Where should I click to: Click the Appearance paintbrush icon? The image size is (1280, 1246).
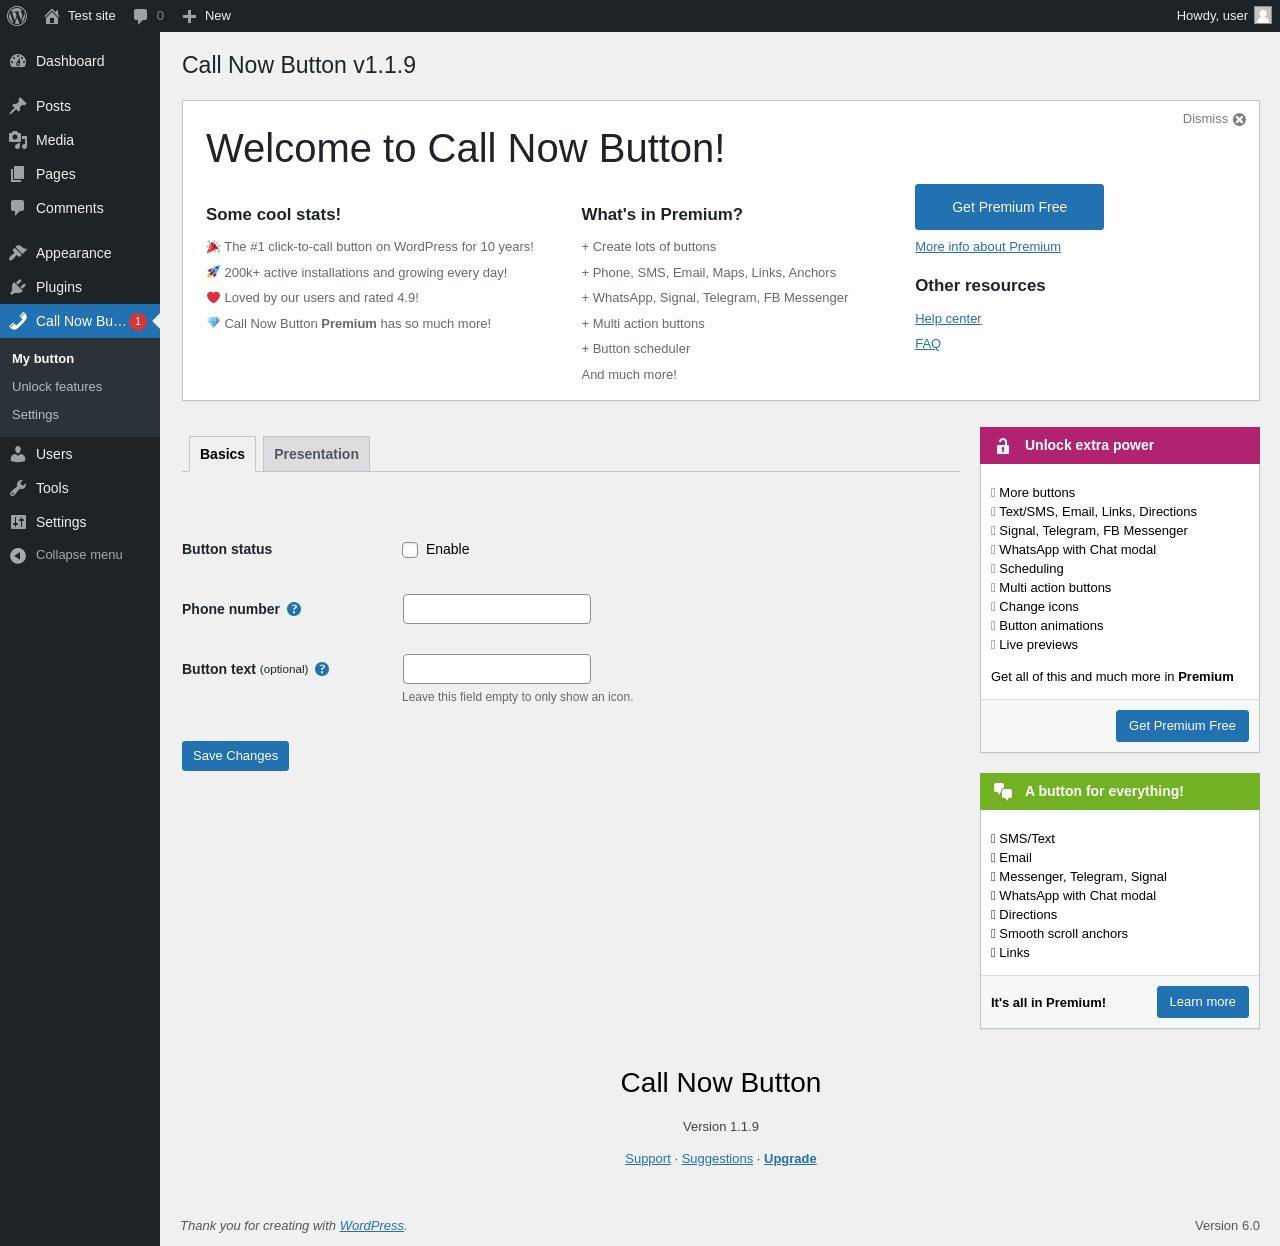point(18,253)
